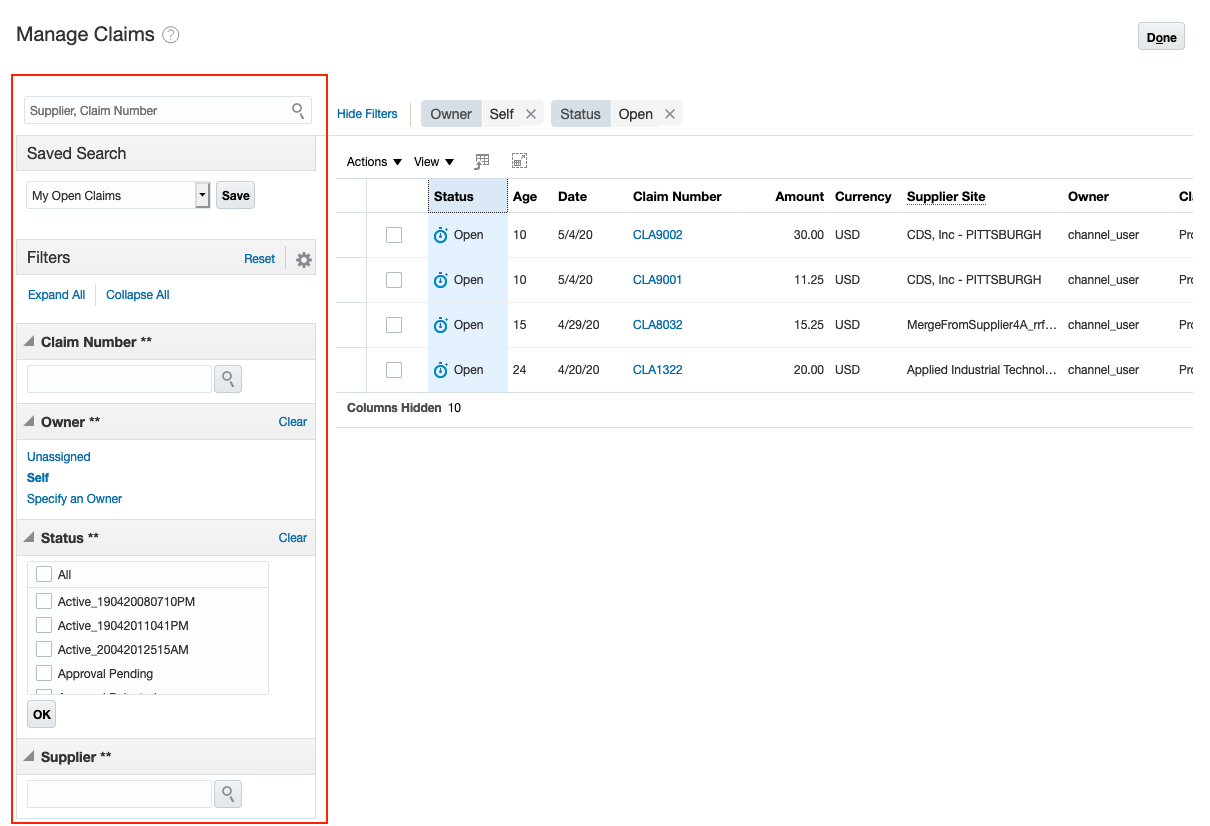Click the Done button
The image size is (1210, 826).
pyautogui.click(x=1160, y=36)
